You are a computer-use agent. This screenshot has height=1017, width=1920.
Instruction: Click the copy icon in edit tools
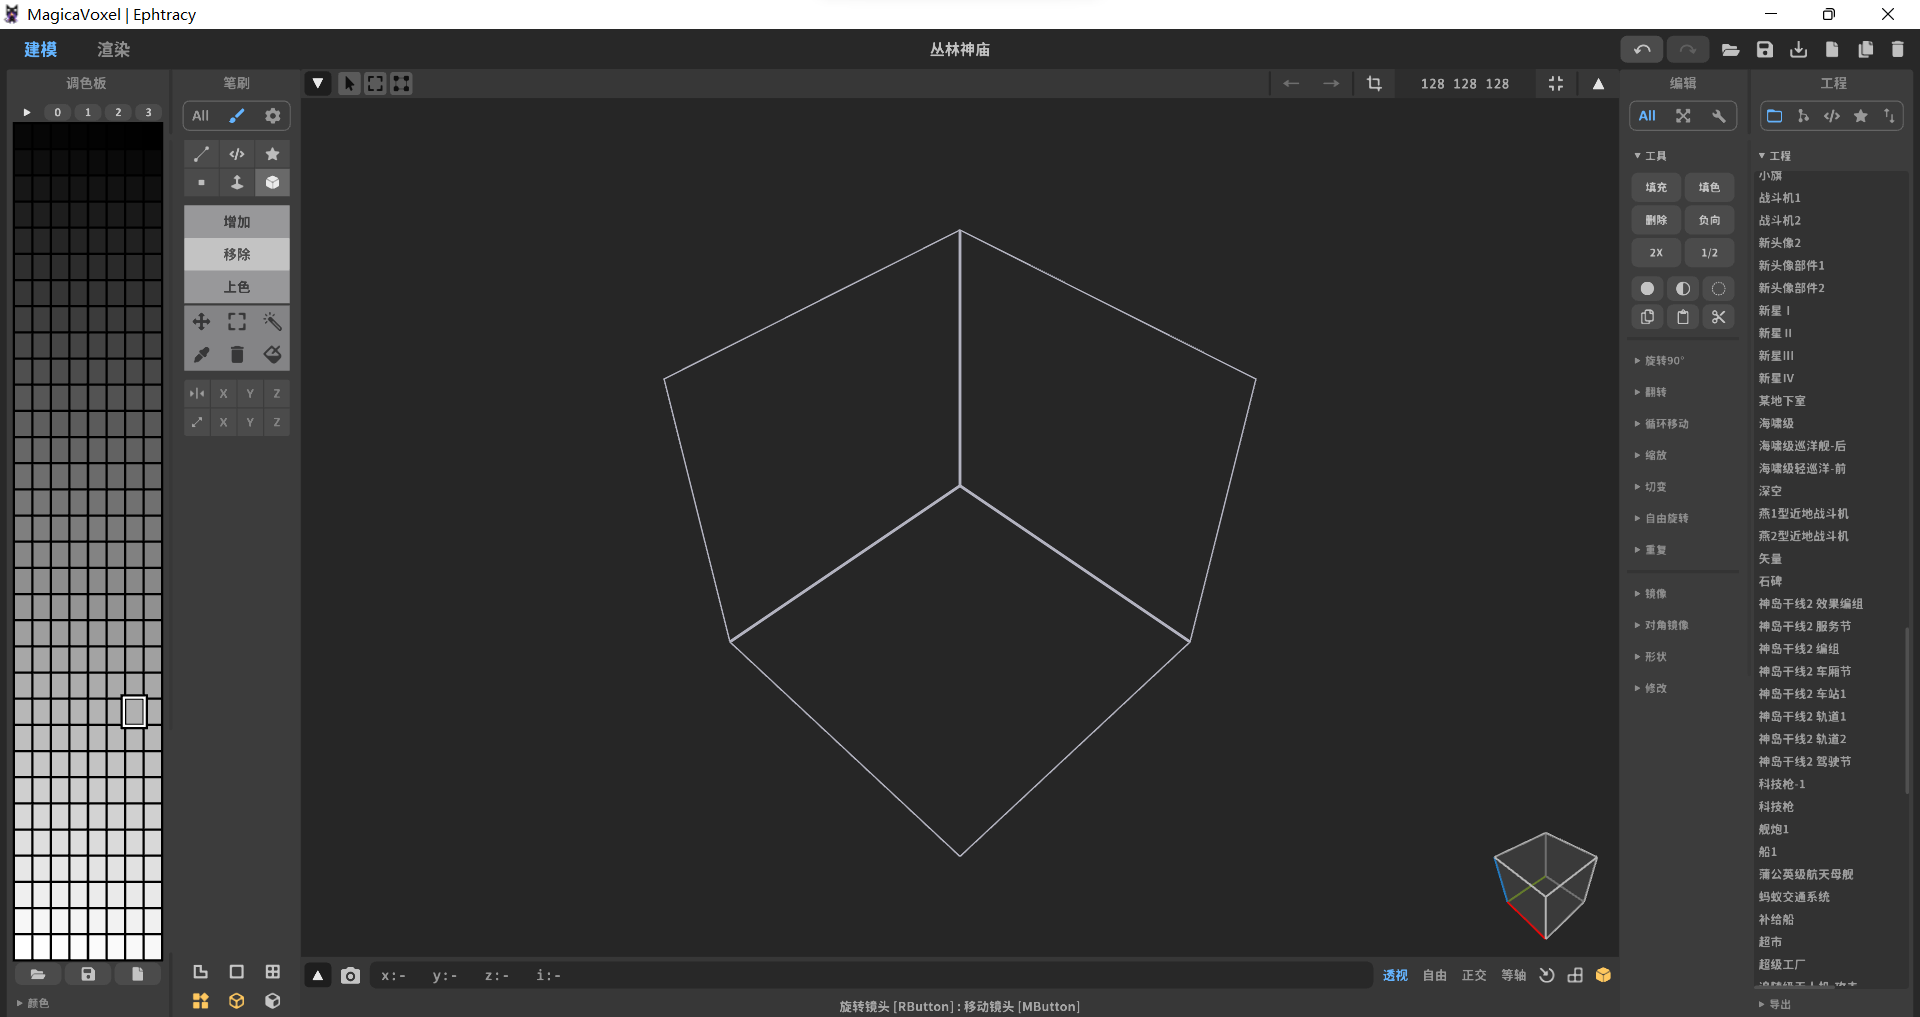(x=1647, y=317)
